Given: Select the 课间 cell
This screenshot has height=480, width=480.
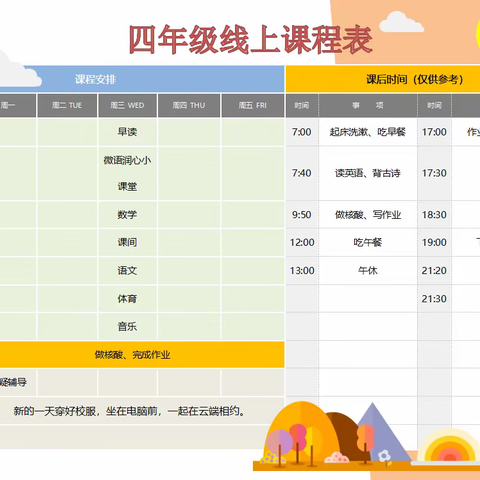Looking at the screenshot, I should point(127,242).
